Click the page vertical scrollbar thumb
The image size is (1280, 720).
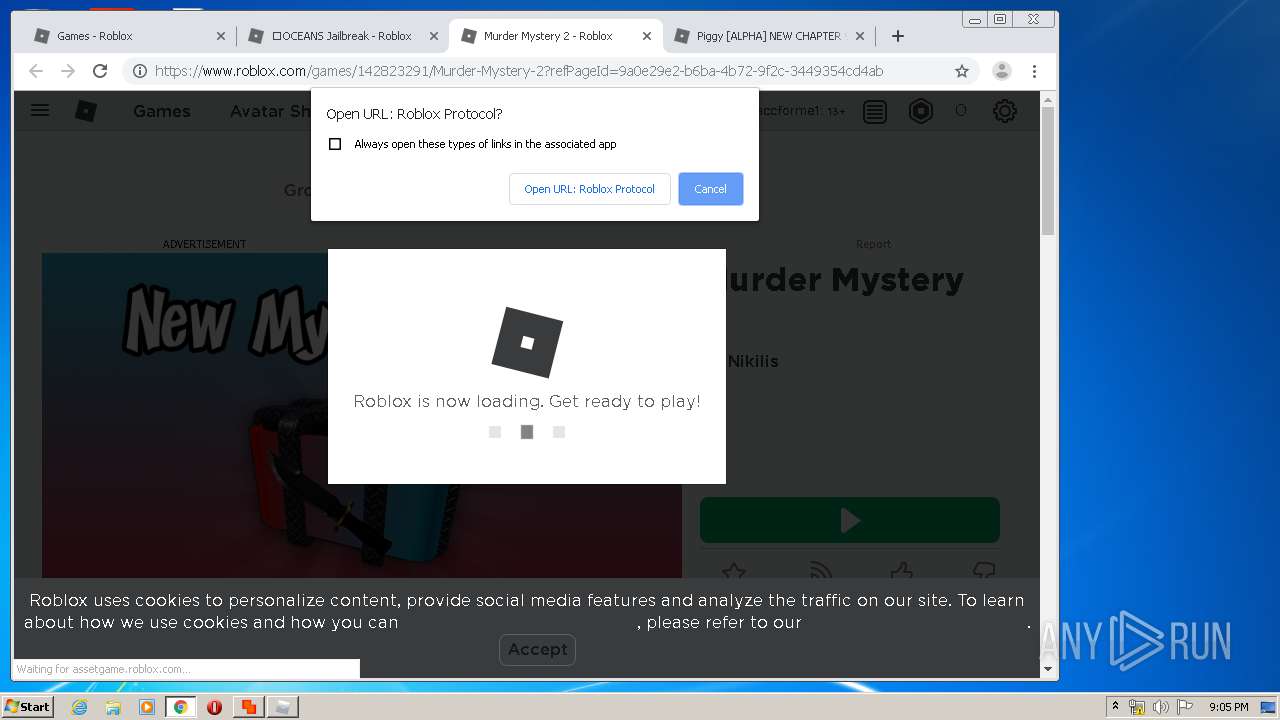tap(1048, 170)
